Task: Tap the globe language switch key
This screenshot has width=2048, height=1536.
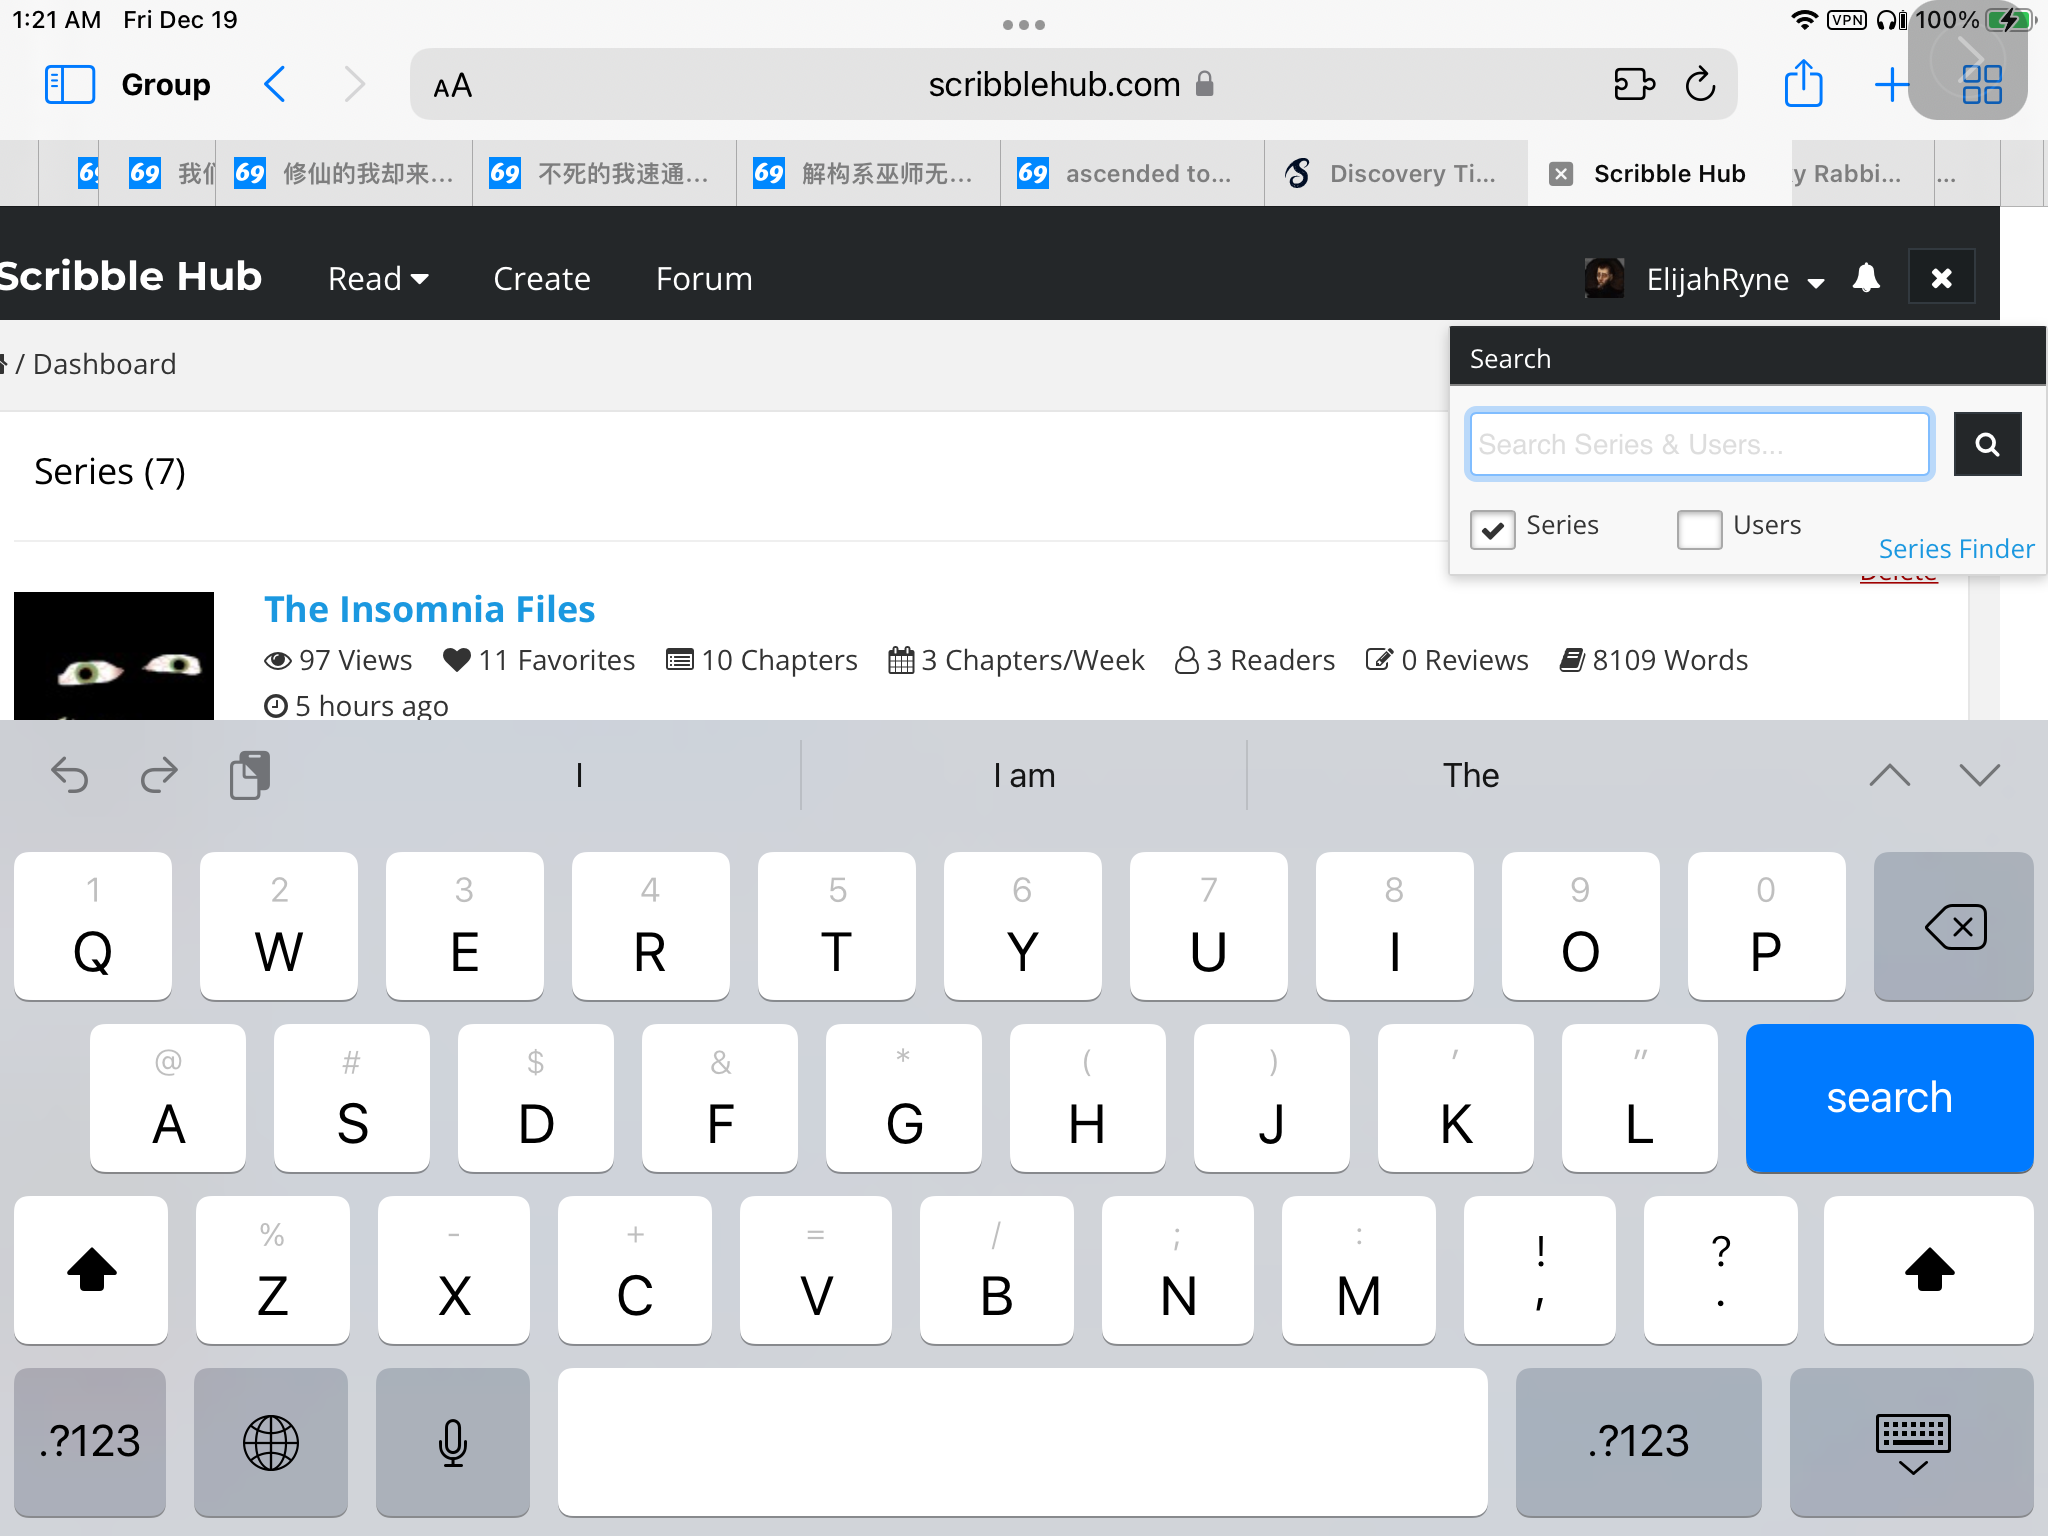Action: [x=270, y=1442]
